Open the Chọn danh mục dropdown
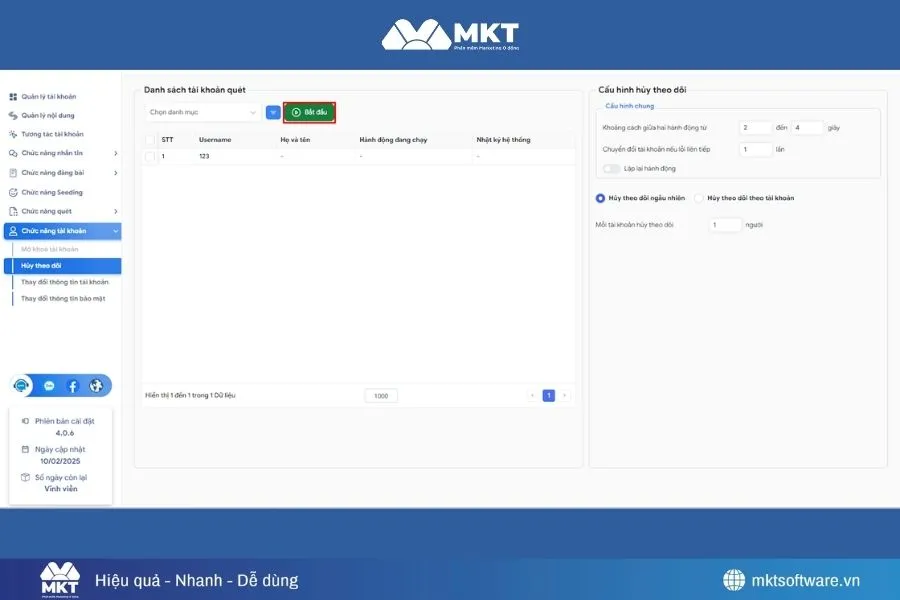The height and width of the screenshot is (600, 900). [x=203, y=112]
